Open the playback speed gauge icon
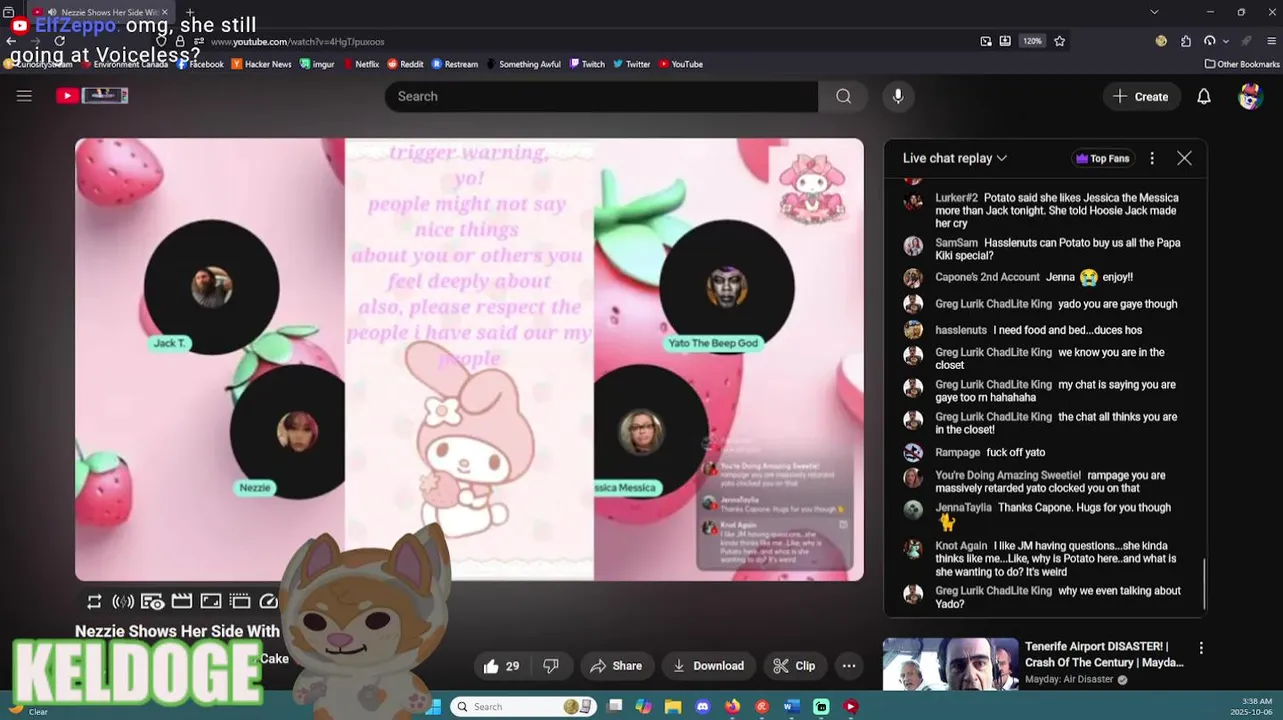 coord(268,601)
